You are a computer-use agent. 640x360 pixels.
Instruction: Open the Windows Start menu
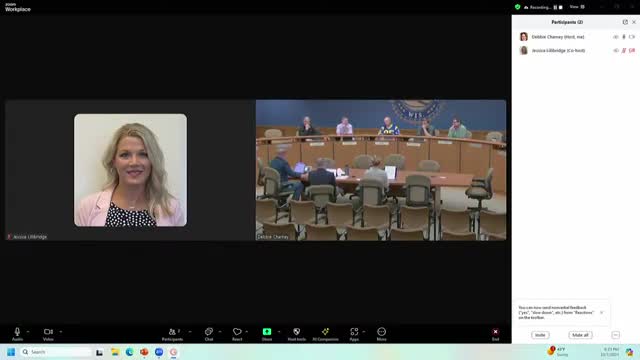tap(11, 352)
